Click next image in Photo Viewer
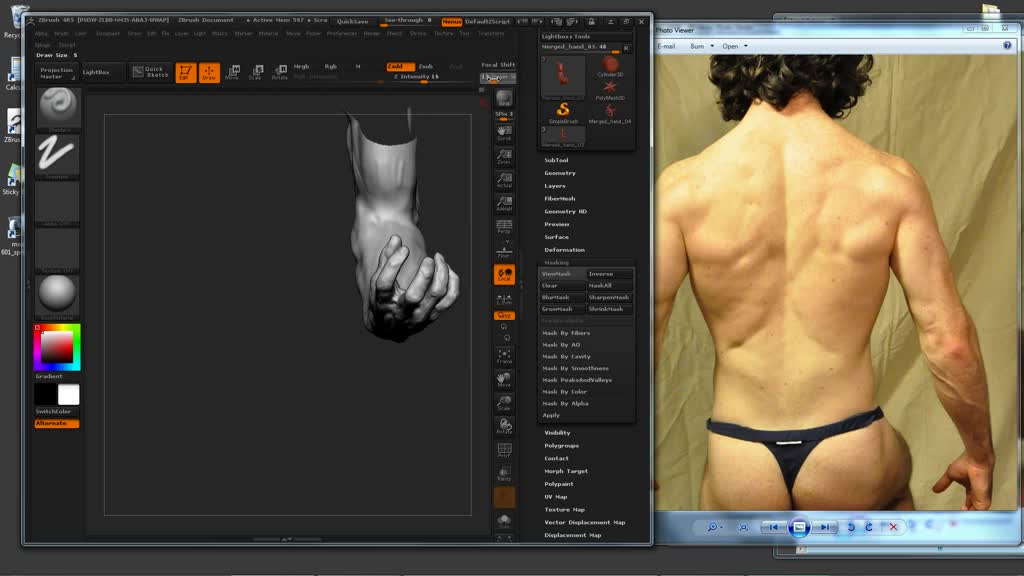Viewport: 1024px width, 576px height. coord(825,527)
